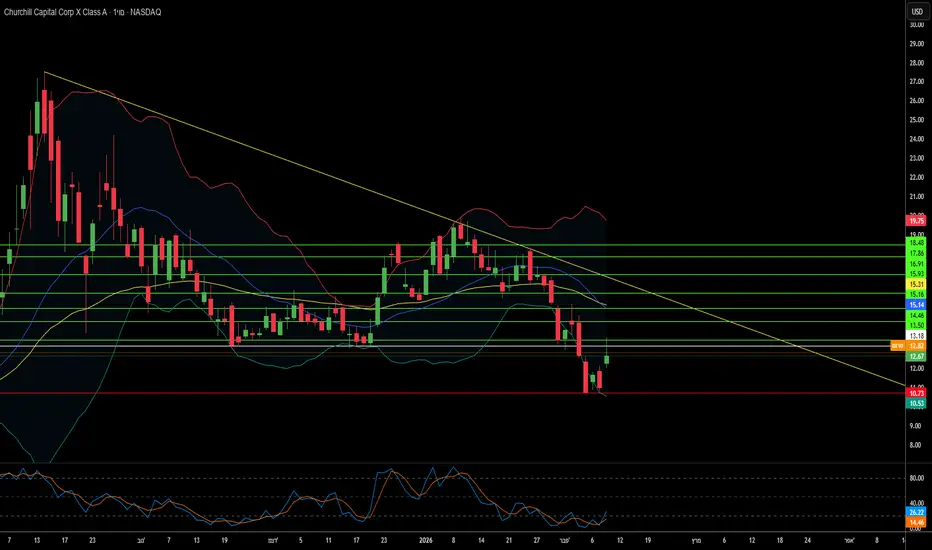This screenshot has width=932, height=550.
Task: Click the orange 12.82 price label
Action: (x=915, y=346)
